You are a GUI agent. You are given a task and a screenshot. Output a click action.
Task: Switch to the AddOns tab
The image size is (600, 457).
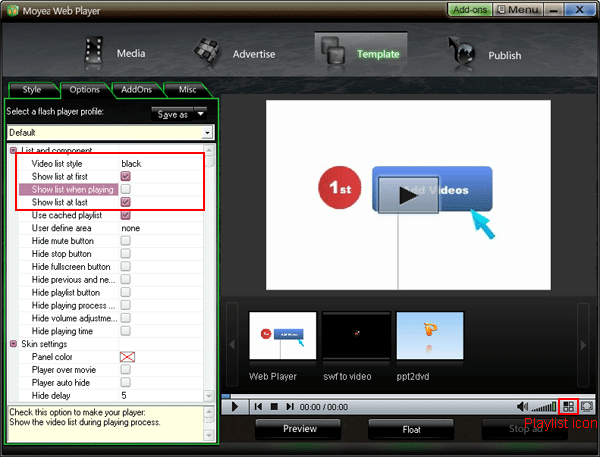tap(136, 90)
